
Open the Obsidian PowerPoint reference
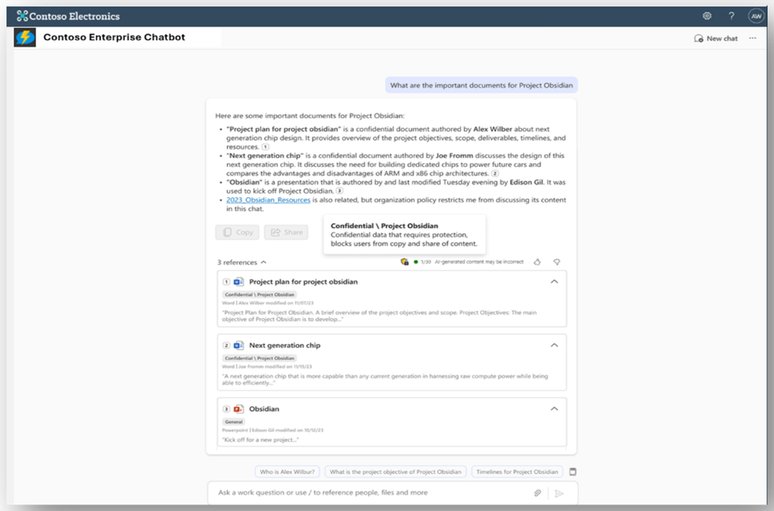click(264, 409)
